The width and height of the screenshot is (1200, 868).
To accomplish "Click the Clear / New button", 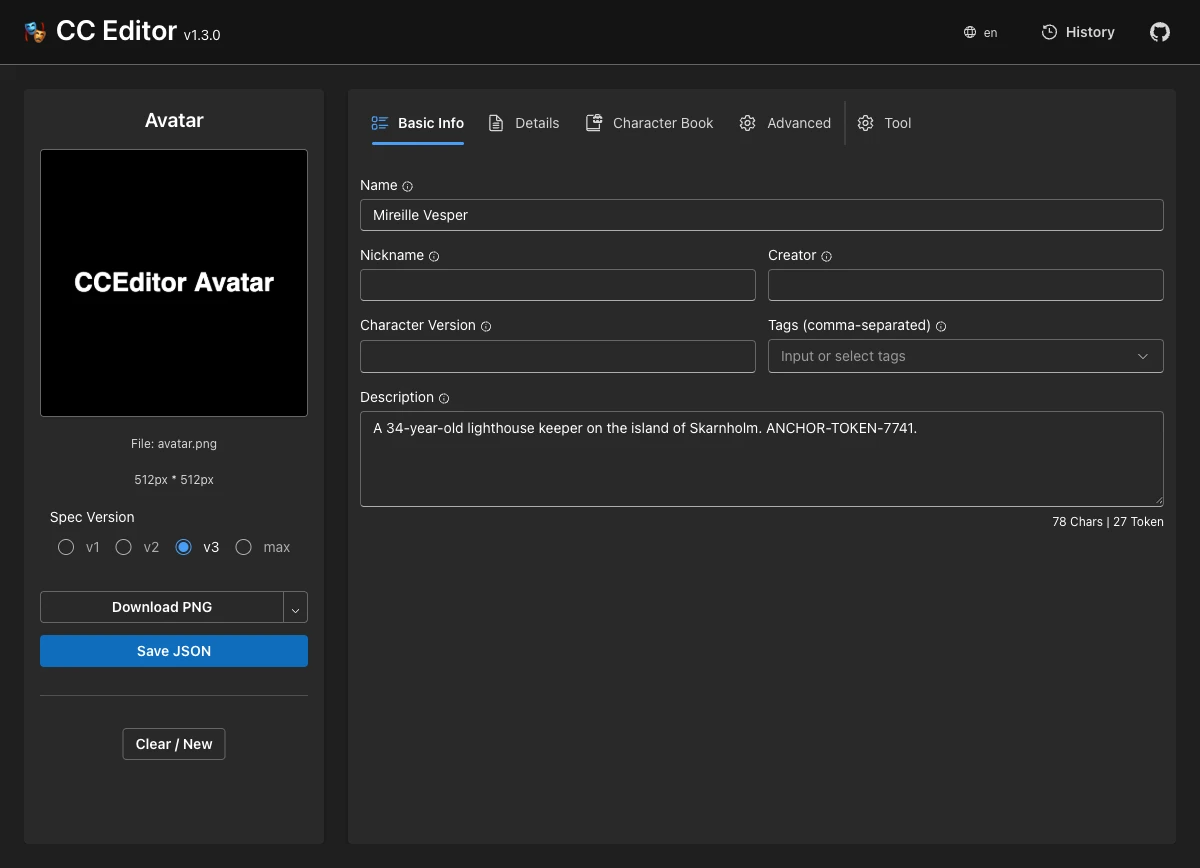I will click(174, 744).
